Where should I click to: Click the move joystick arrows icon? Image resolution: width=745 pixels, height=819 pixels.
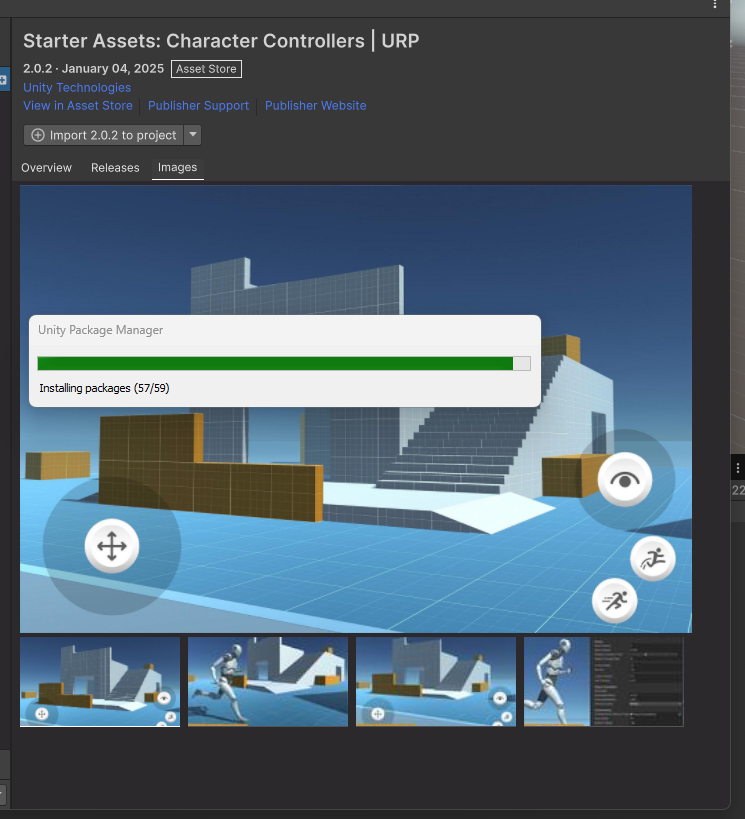point(112,546)
